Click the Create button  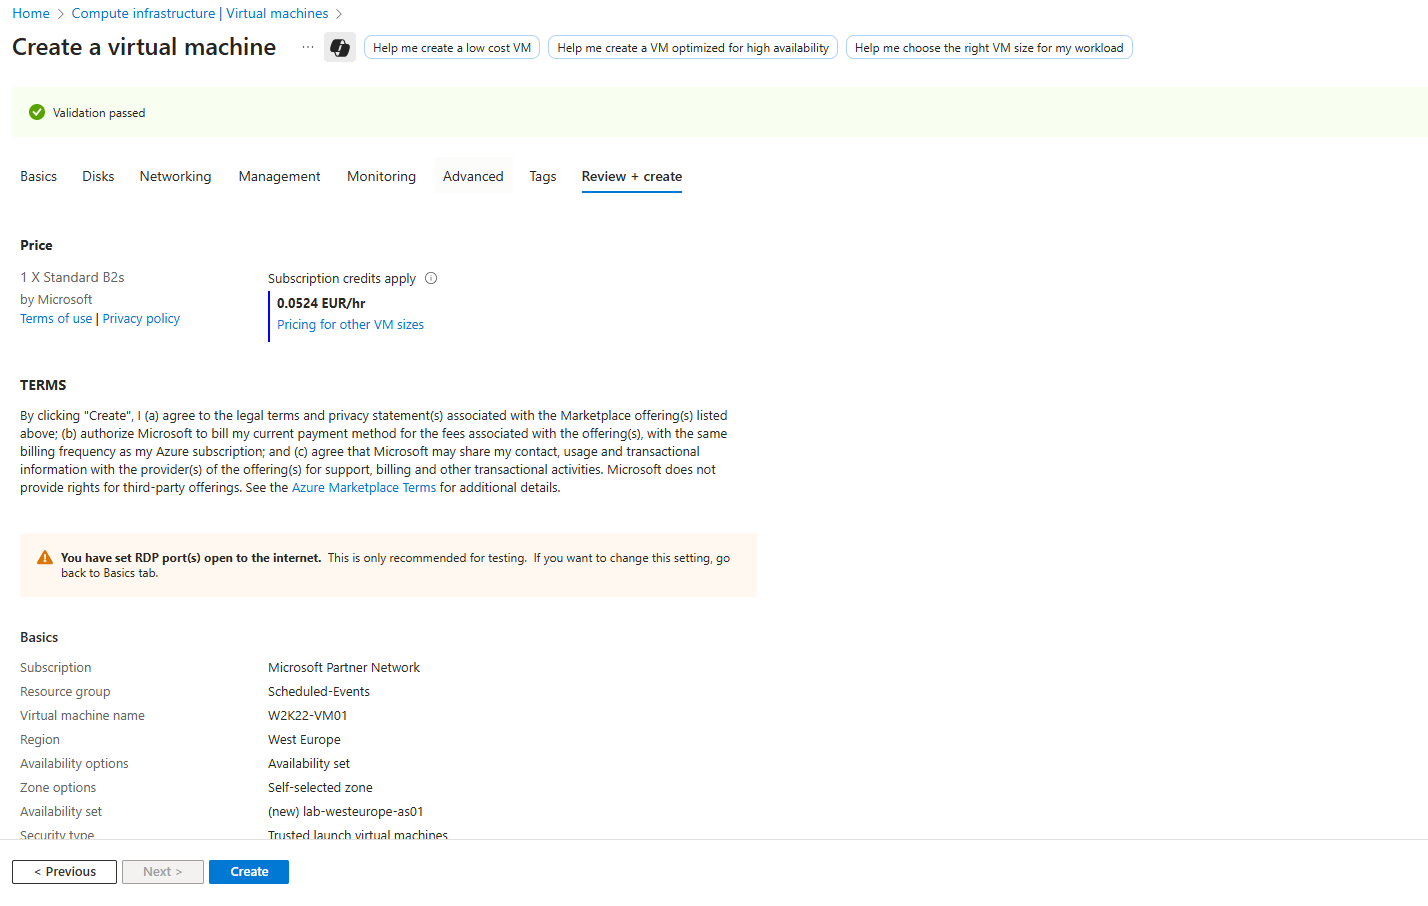(249, 872)
